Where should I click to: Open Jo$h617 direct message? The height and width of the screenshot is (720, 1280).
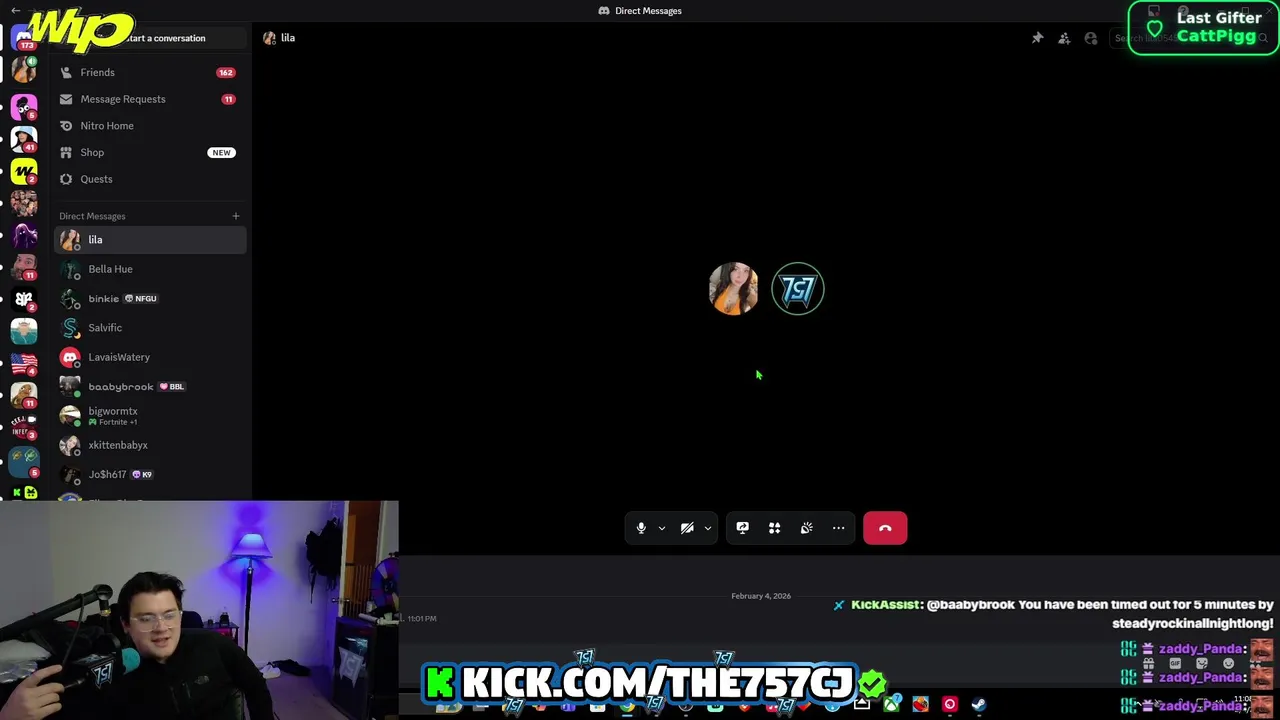(x=150, y=474)
